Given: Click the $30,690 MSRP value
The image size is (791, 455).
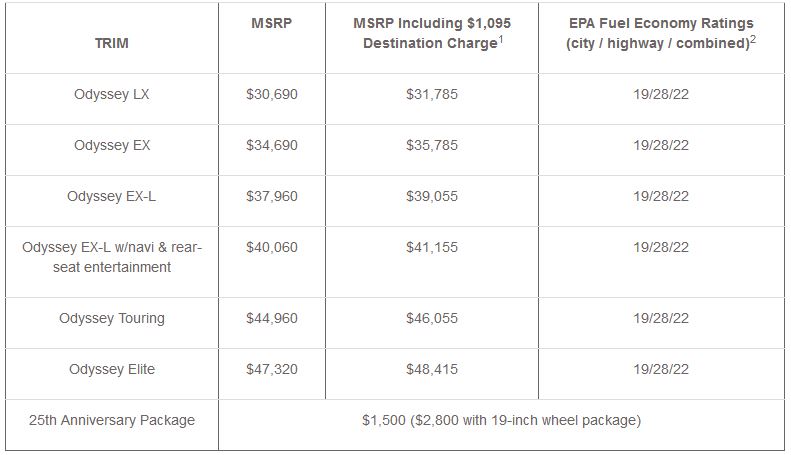Looking at the screenshot, I should [x=272, y=95].
